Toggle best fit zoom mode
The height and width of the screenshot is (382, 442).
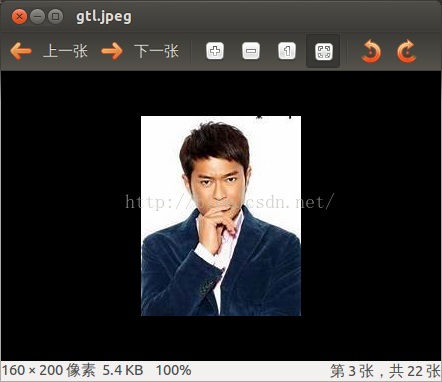323,52
